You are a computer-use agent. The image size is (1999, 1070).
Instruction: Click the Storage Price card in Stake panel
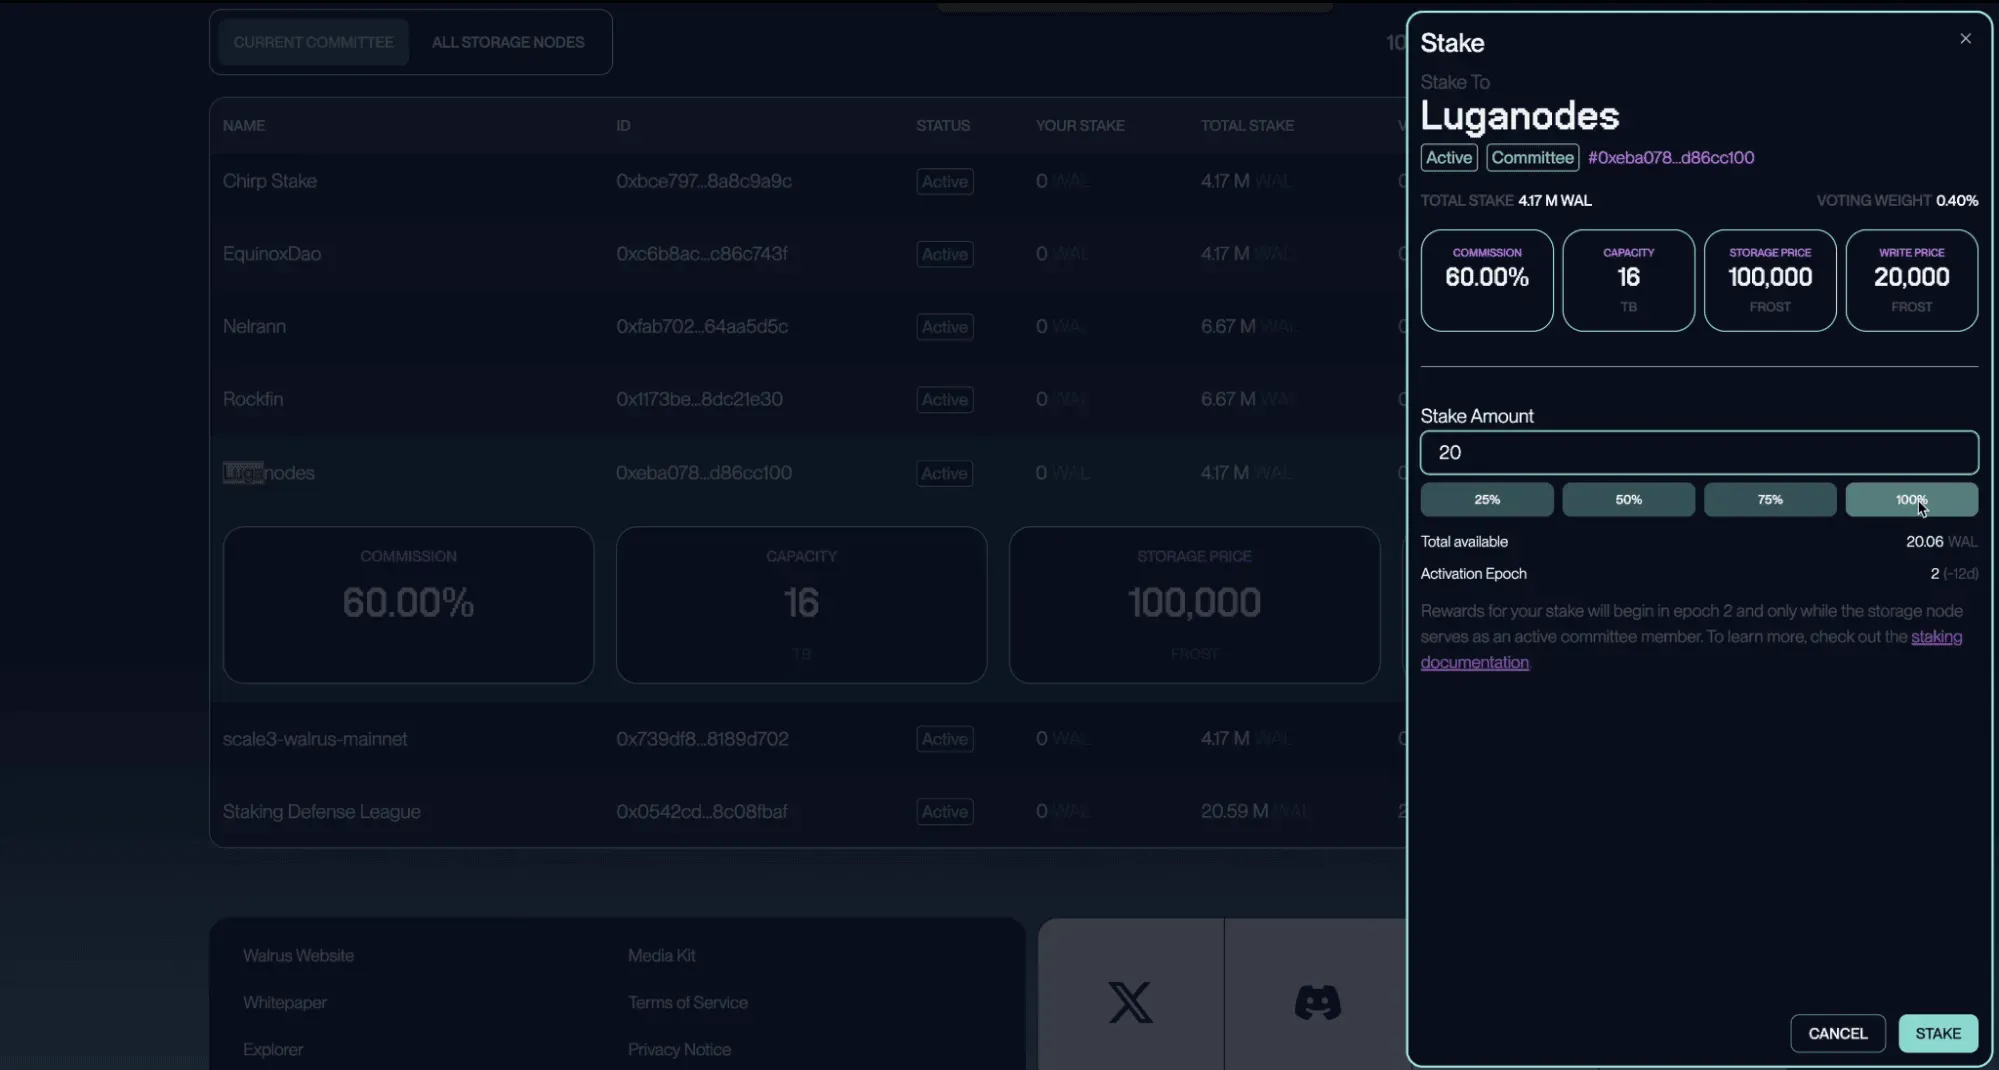[x=1770, y=280]
